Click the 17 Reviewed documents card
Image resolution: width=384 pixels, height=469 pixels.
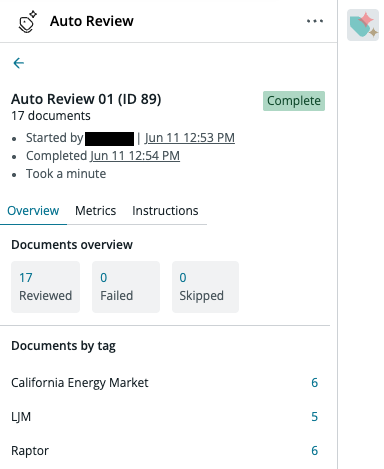[x=45, y=287]
